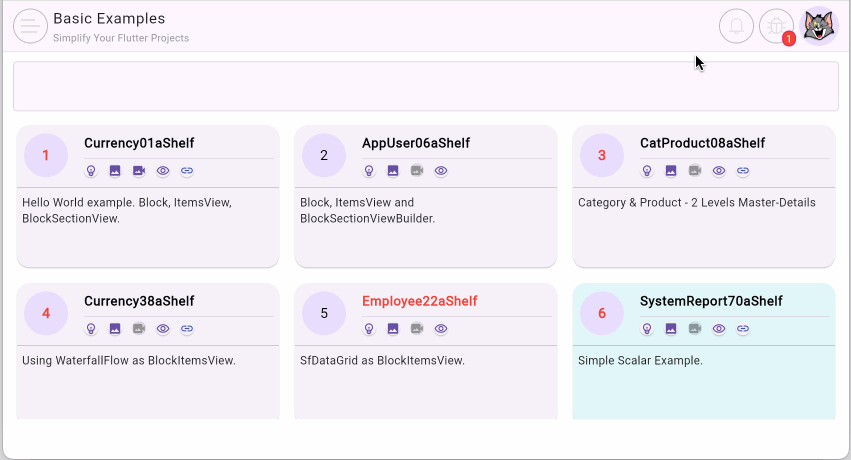
Task: Select the SystemReport70aShelf card description area
Action: [x=703, y=385]
